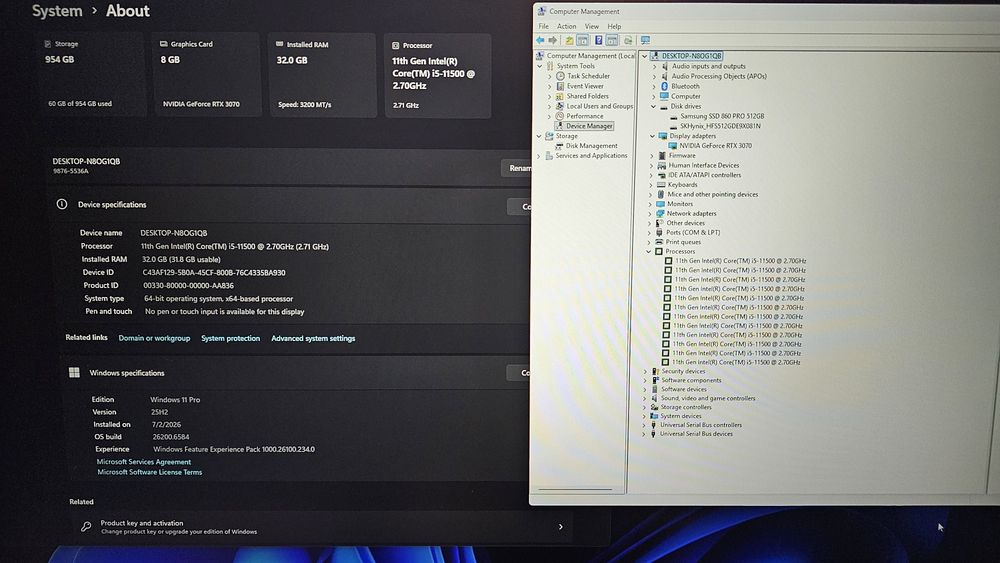This screenshot has width=1000, height=563.
Task: Click the Sound, video and game controllers icon
Action: (x=654, y=398)
